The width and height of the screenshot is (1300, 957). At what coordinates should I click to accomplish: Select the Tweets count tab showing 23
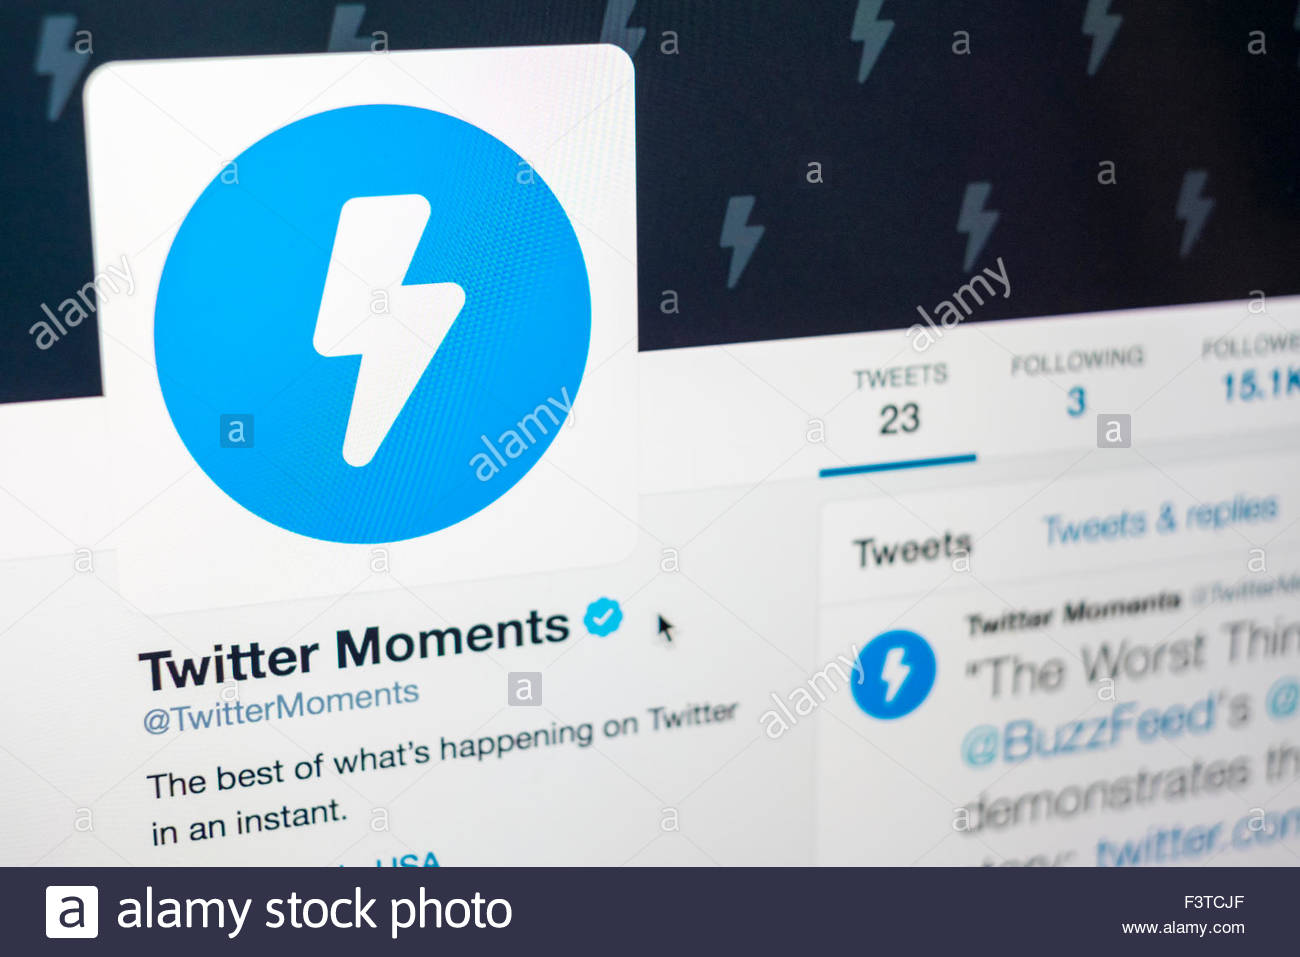(x=899, y=402)
